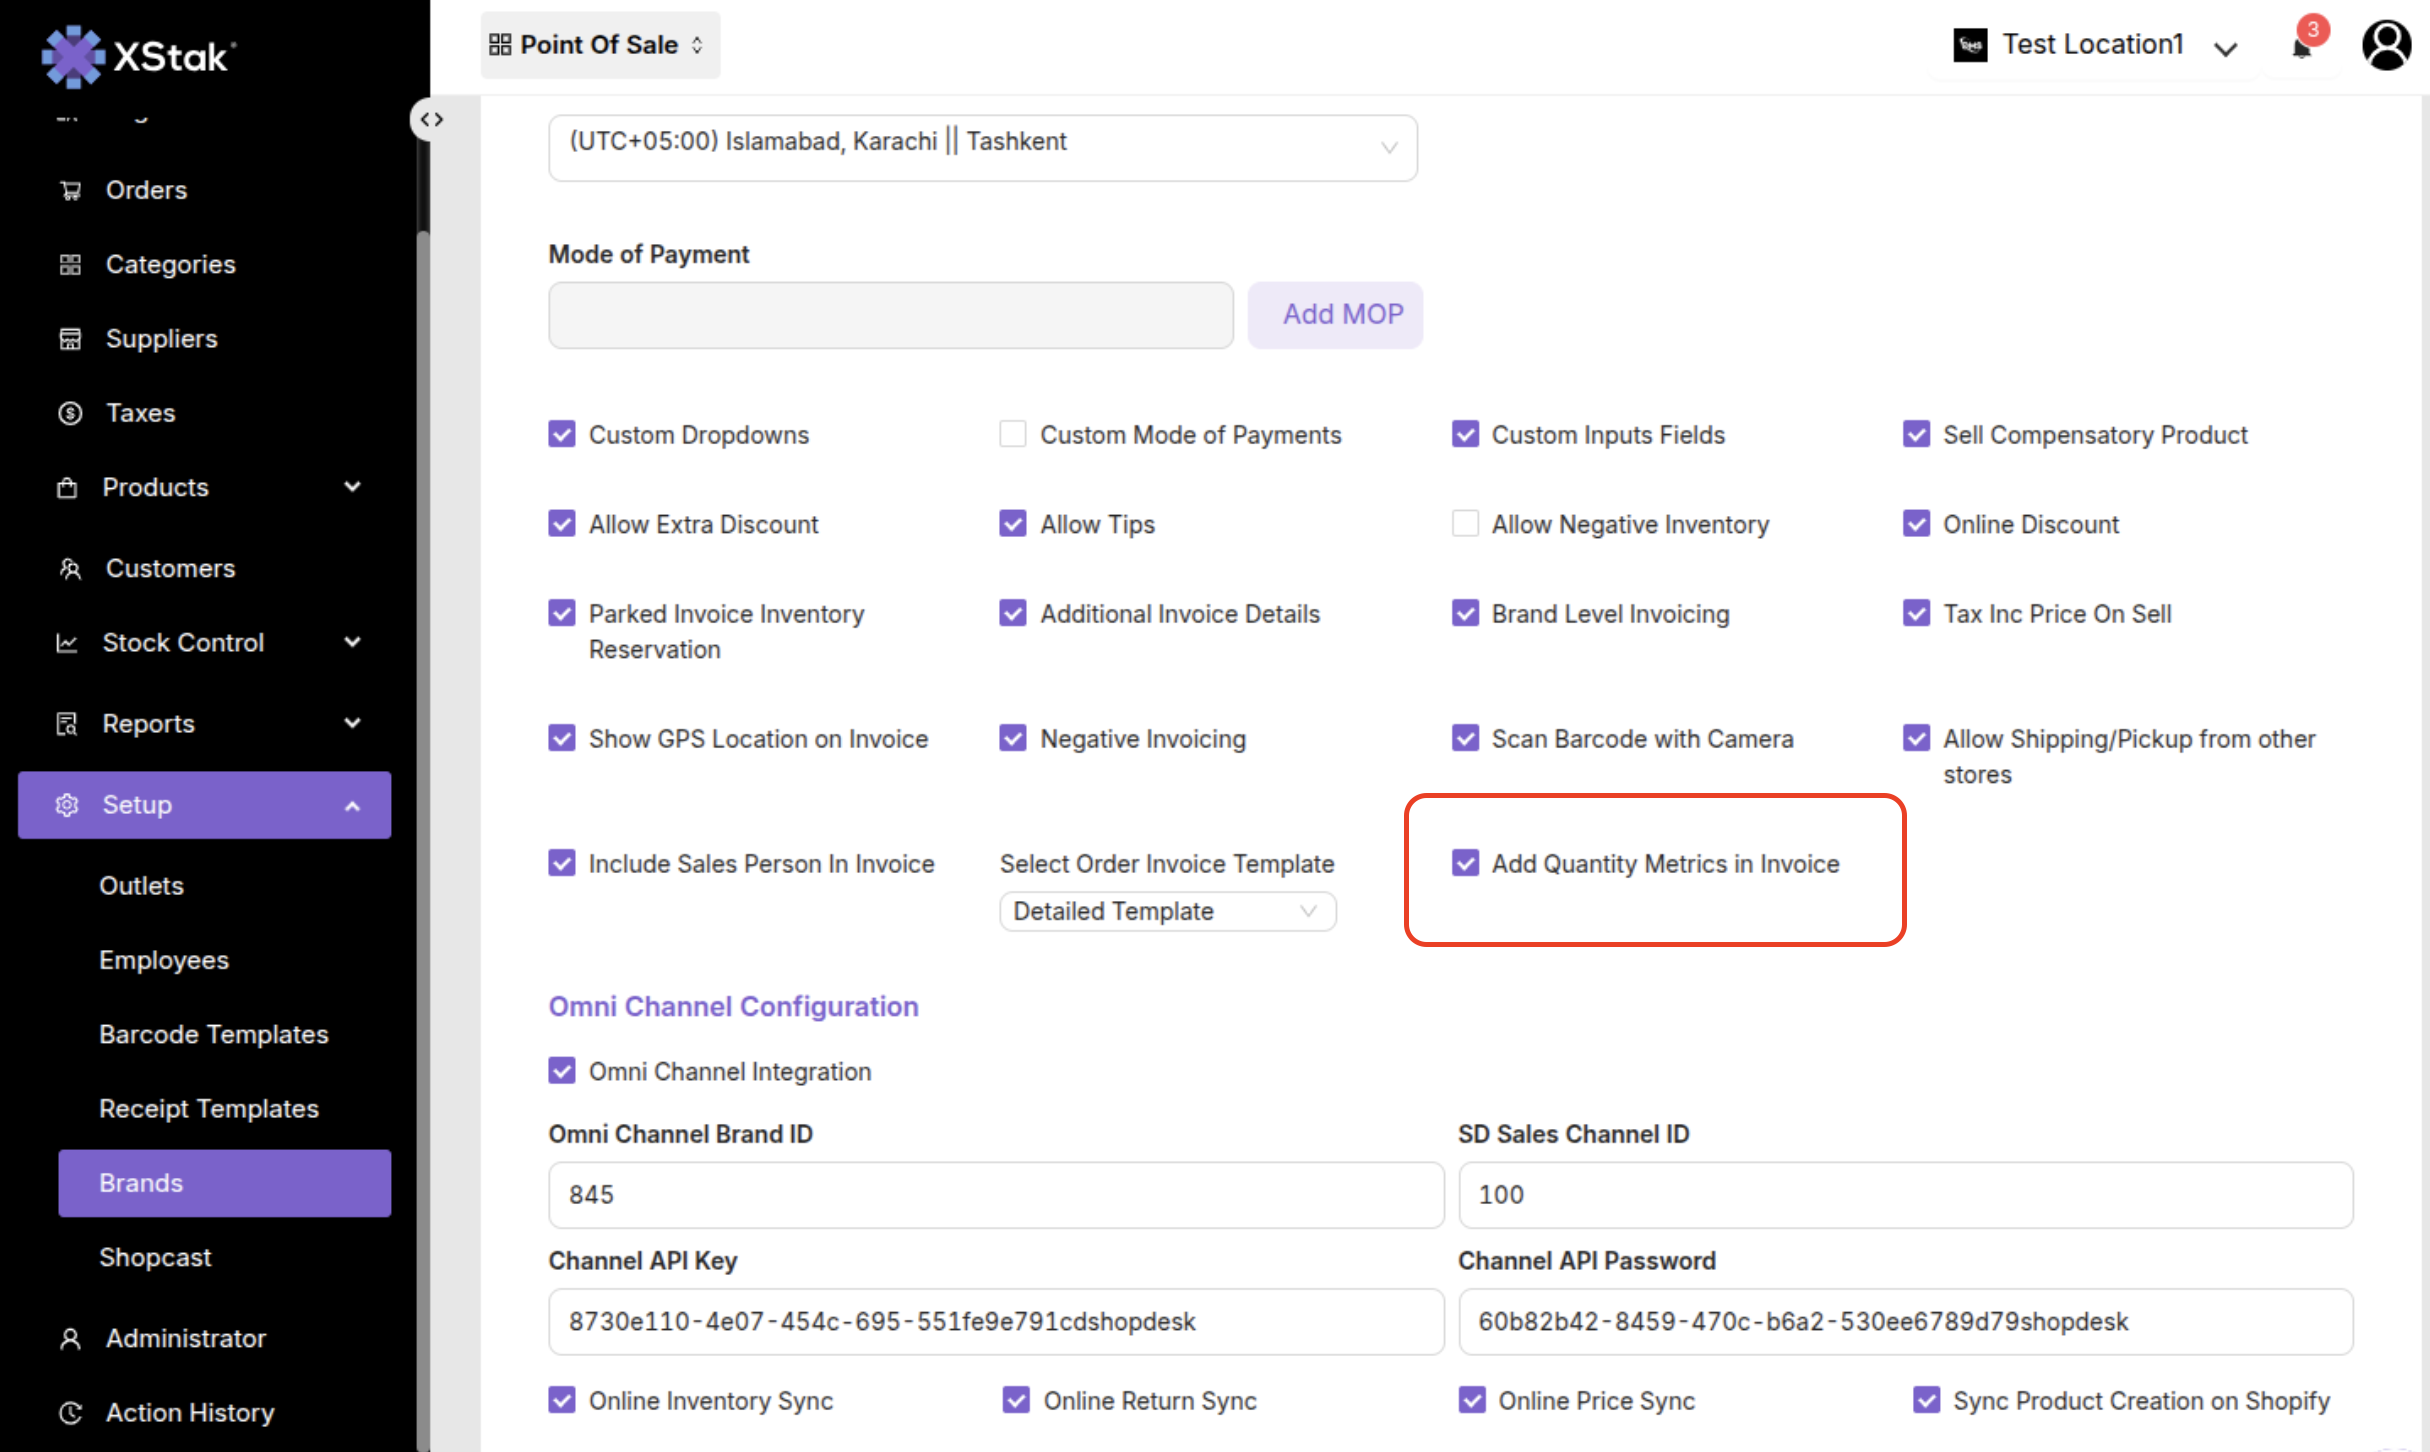The image size is (2430, 1452).
Task: Click the sidebar collapse arrows icon
Action: coord(432,119)
